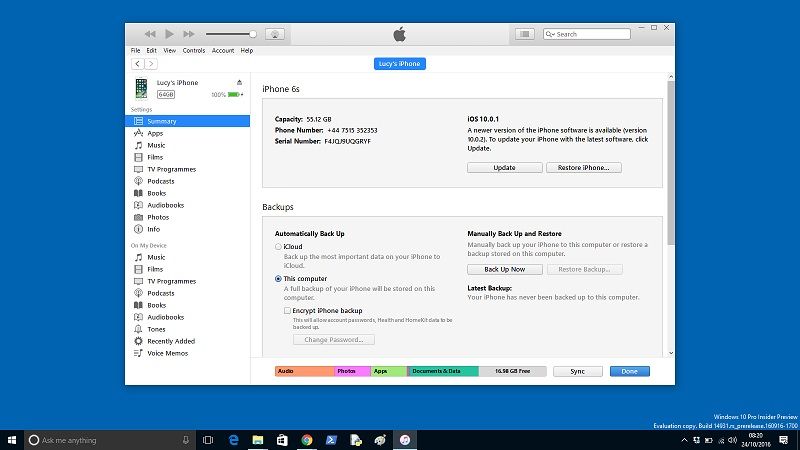Click the play button
800x450 pixels.
[x=169, y=34]
